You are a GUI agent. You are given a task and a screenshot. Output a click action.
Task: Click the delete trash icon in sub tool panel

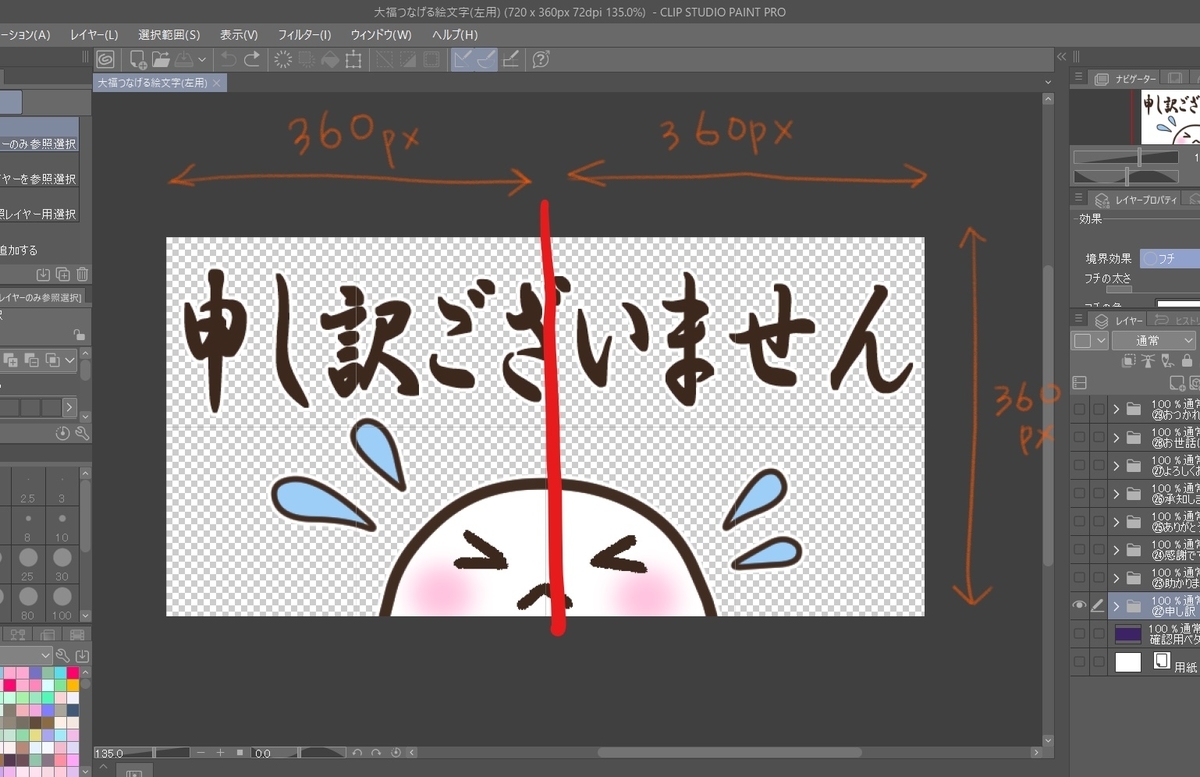[x=82, y=274]
